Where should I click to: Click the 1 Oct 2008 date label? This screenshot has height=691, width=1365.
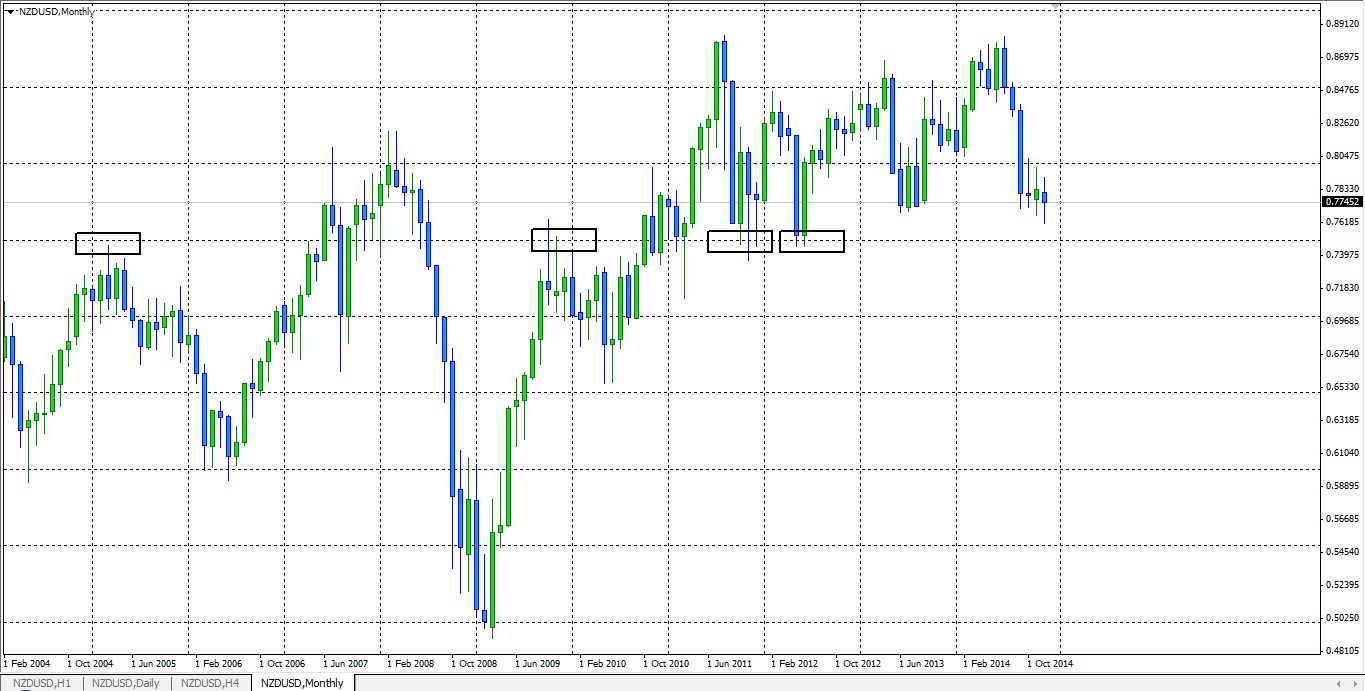[474, 663]
